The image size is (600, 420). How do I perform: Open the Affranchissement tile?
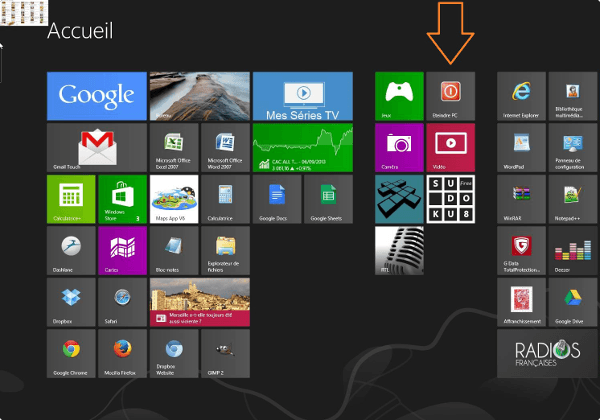pyautogui.click(x=521, y=302)
